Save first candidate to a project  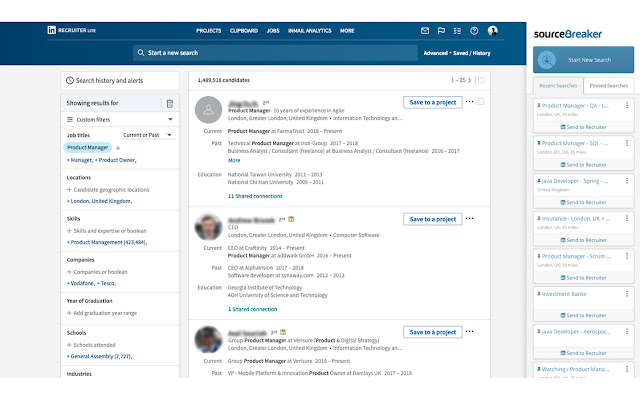[433, 102]
